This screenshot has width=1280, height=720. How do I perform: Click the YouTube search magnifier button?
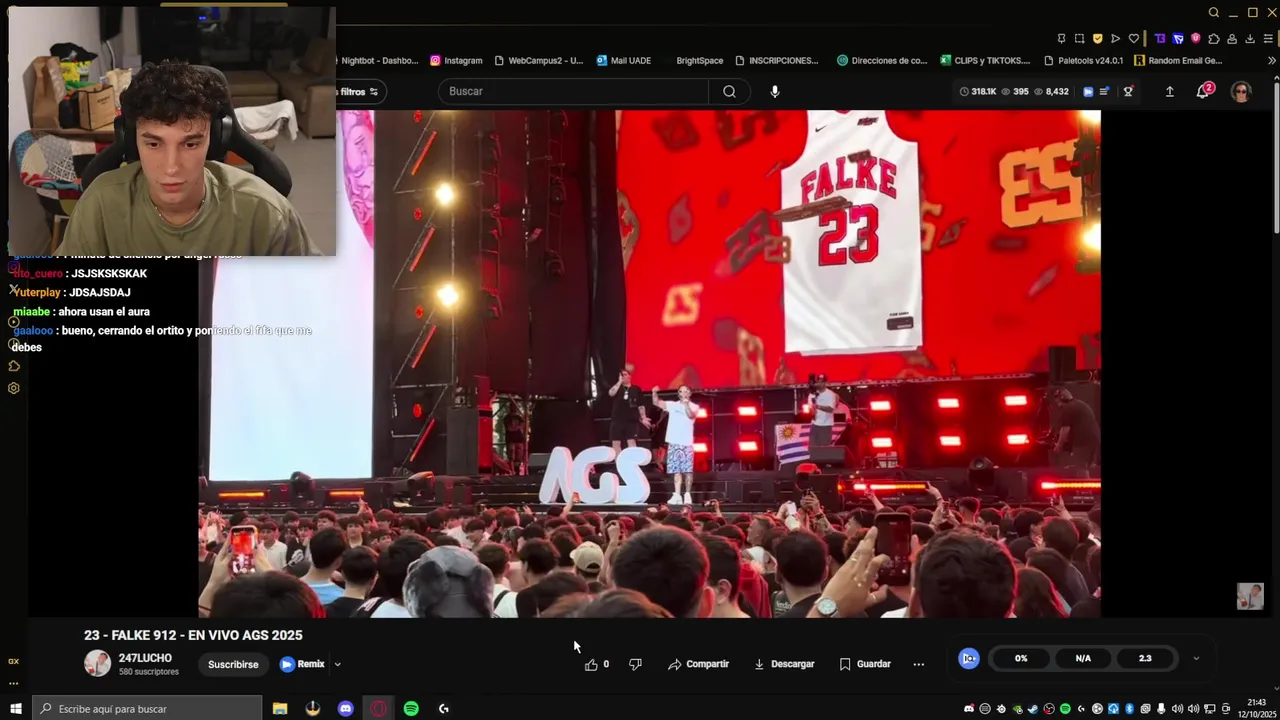tap(729, 91)
